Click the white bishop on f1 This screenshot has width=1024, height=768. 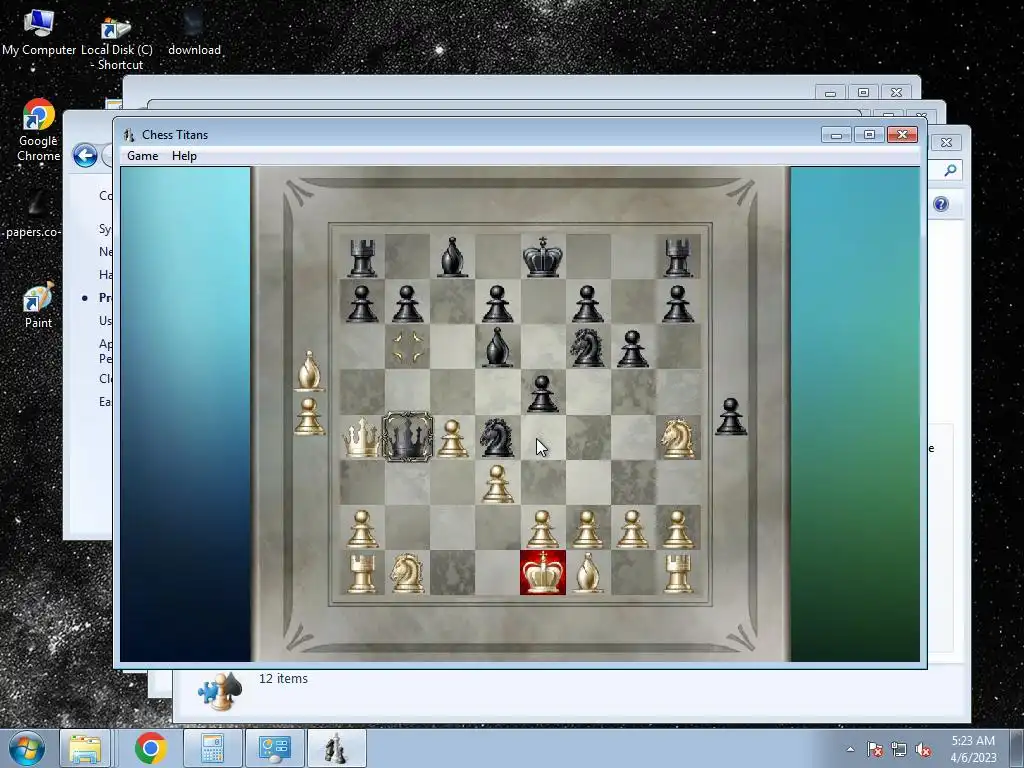coord(588,573)
